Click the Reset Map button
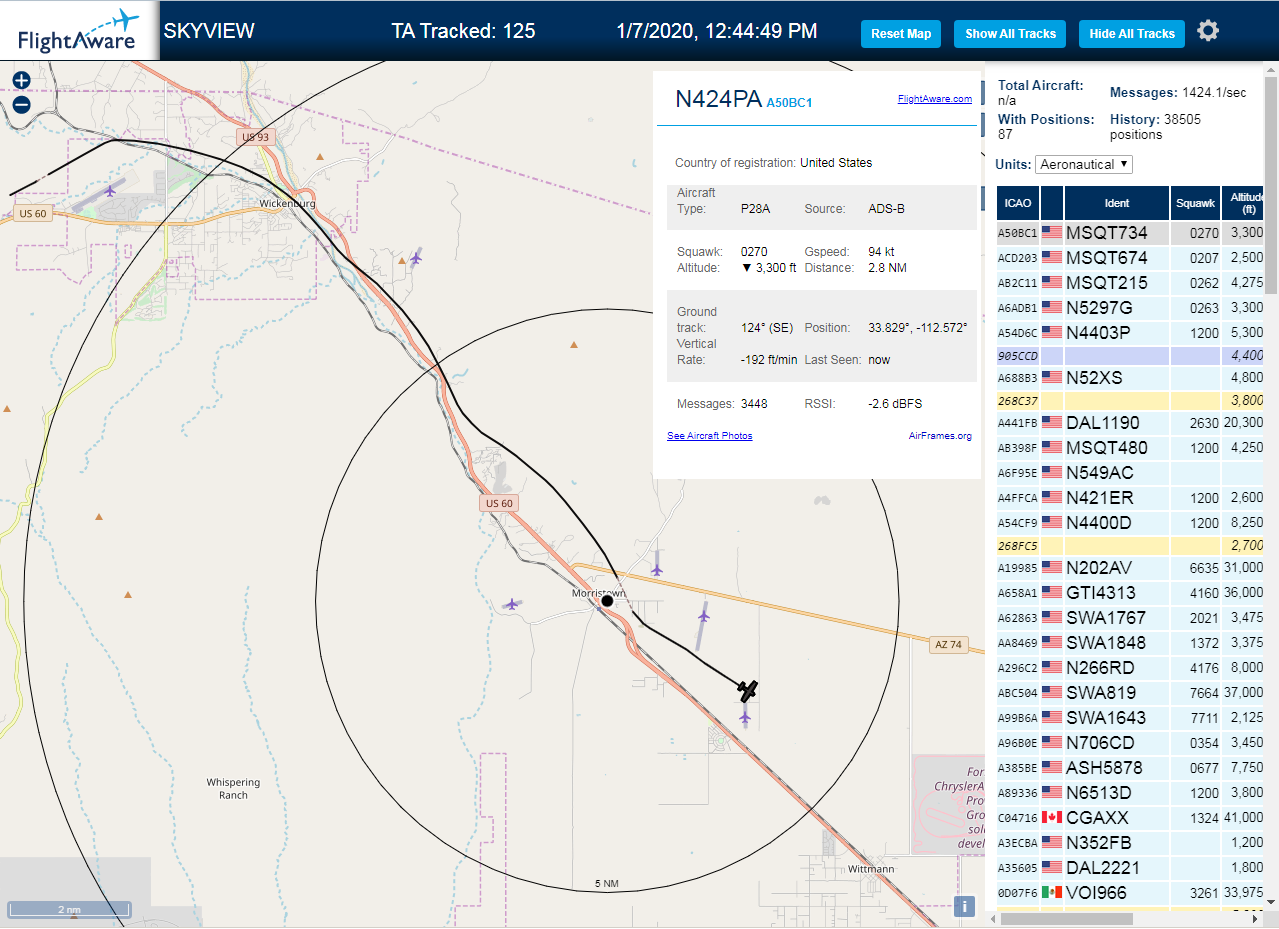 901,33
